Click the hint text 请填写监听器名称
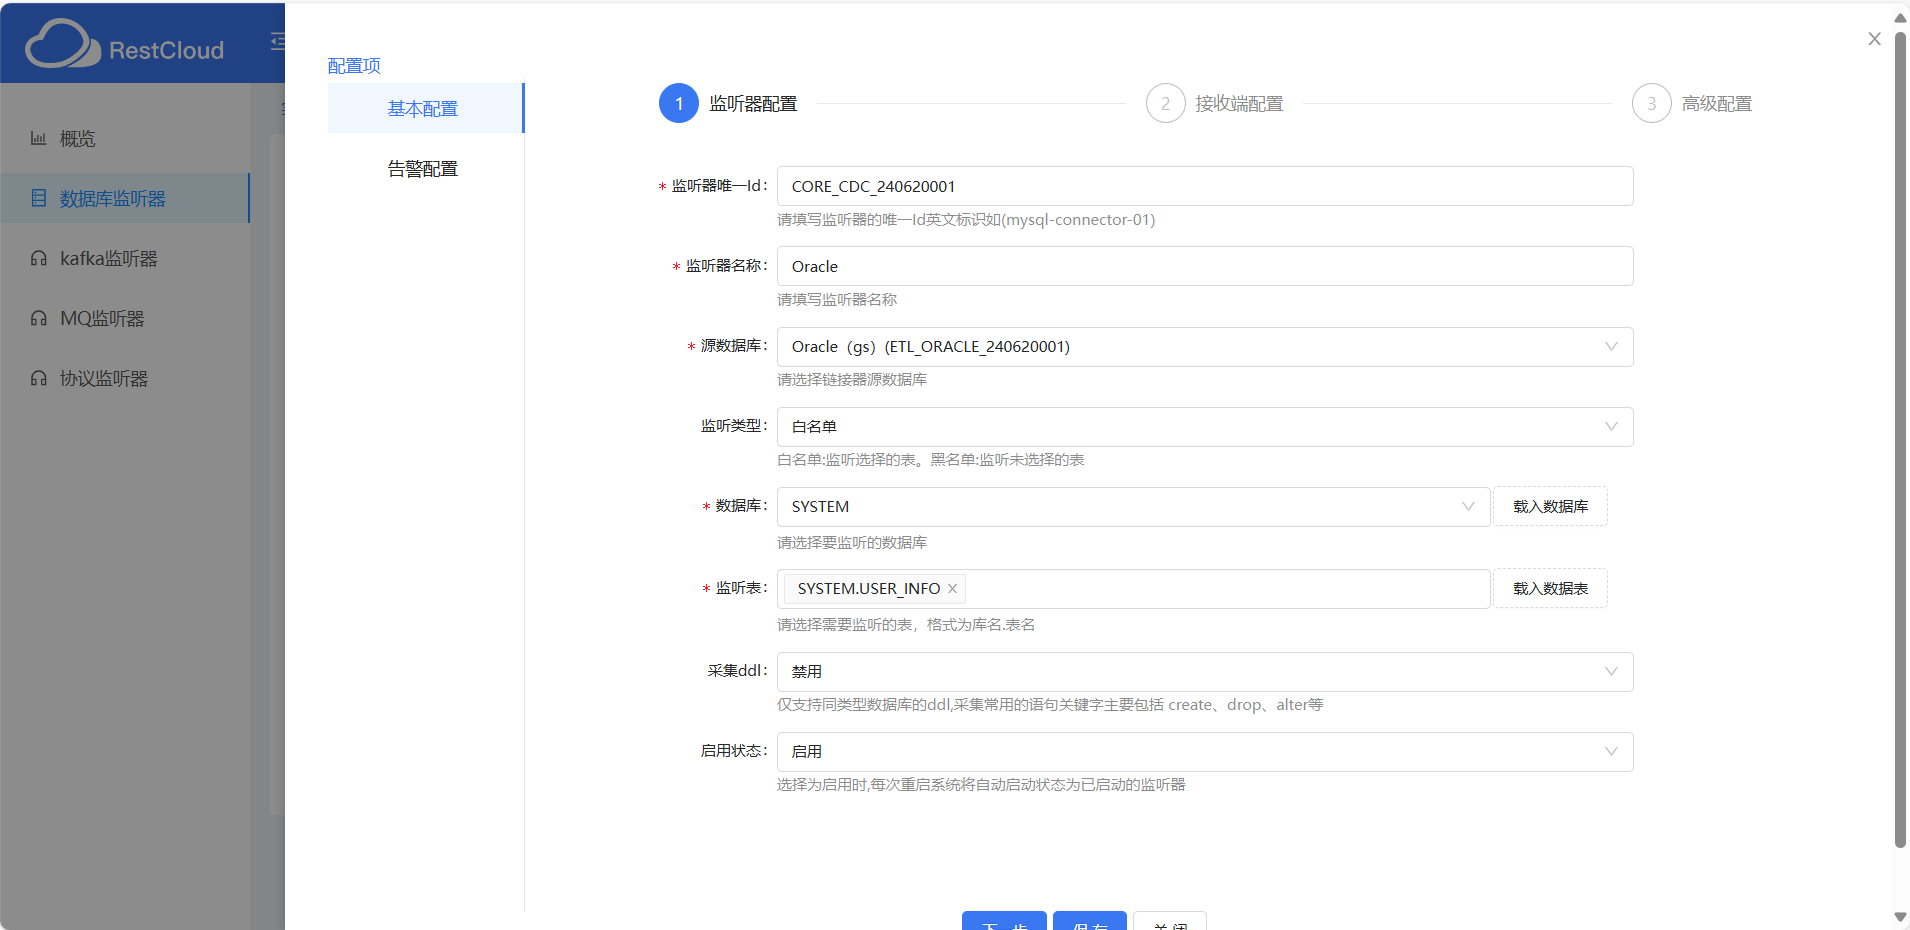Viewport: 1910px width, 930px height. click(x=837, y=300)
